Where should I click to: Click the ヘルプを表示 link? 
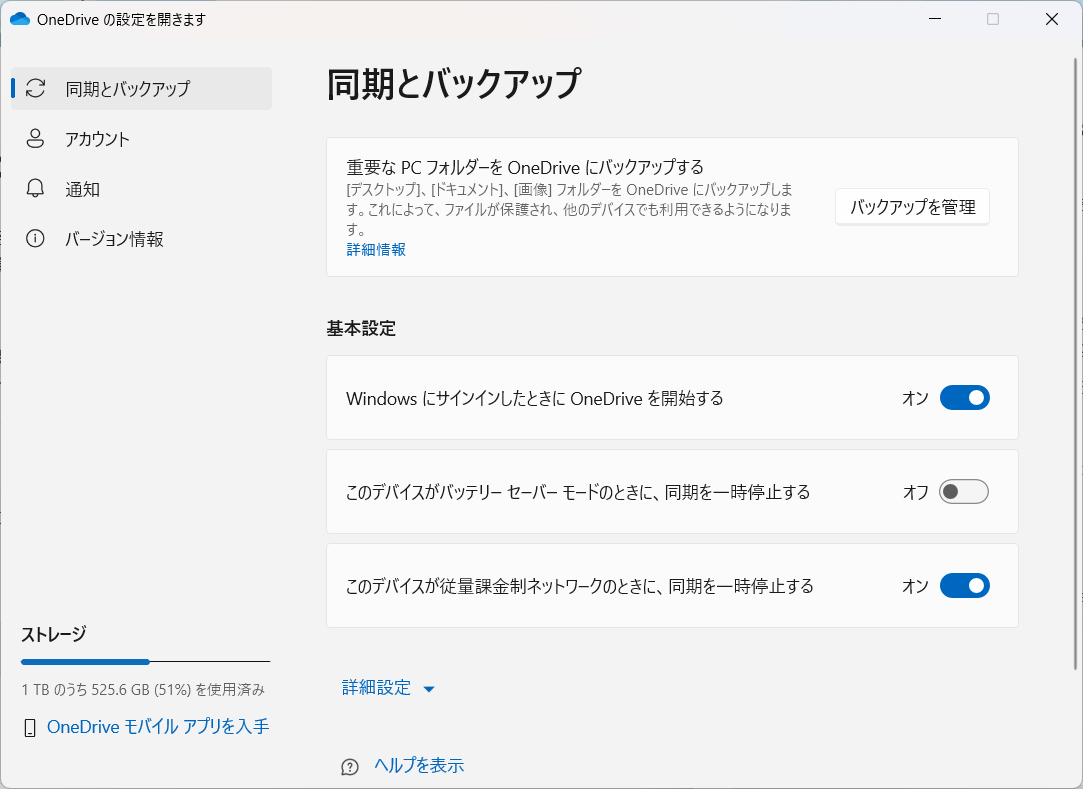[419, 766]
